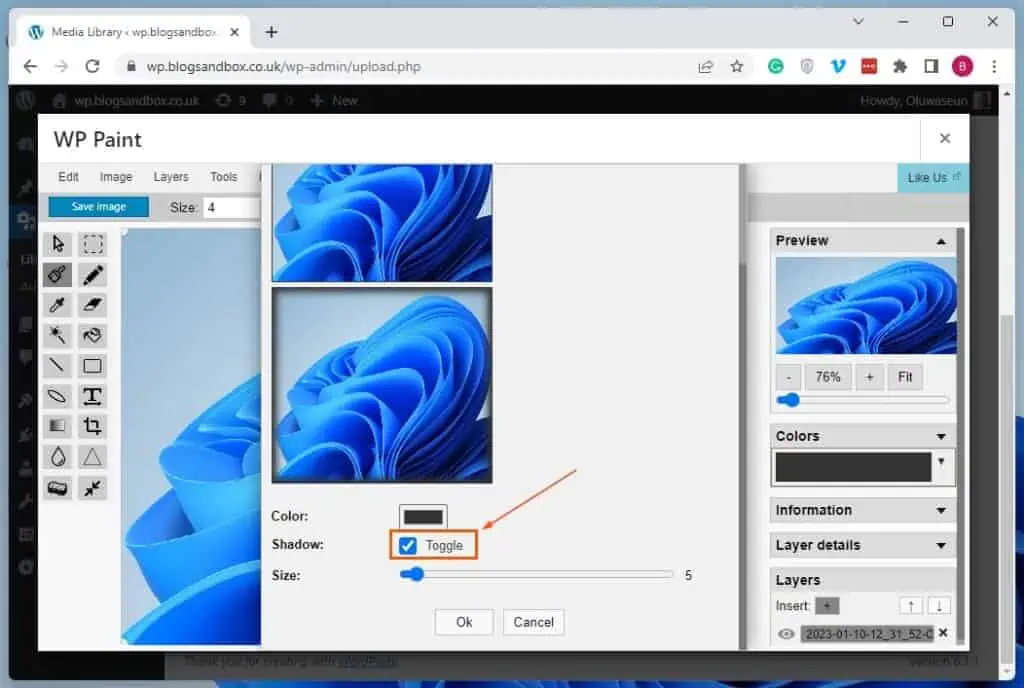Click the Ok button in dialog
The width and height of the screenshot is (1024, 688).
[464, 622]
